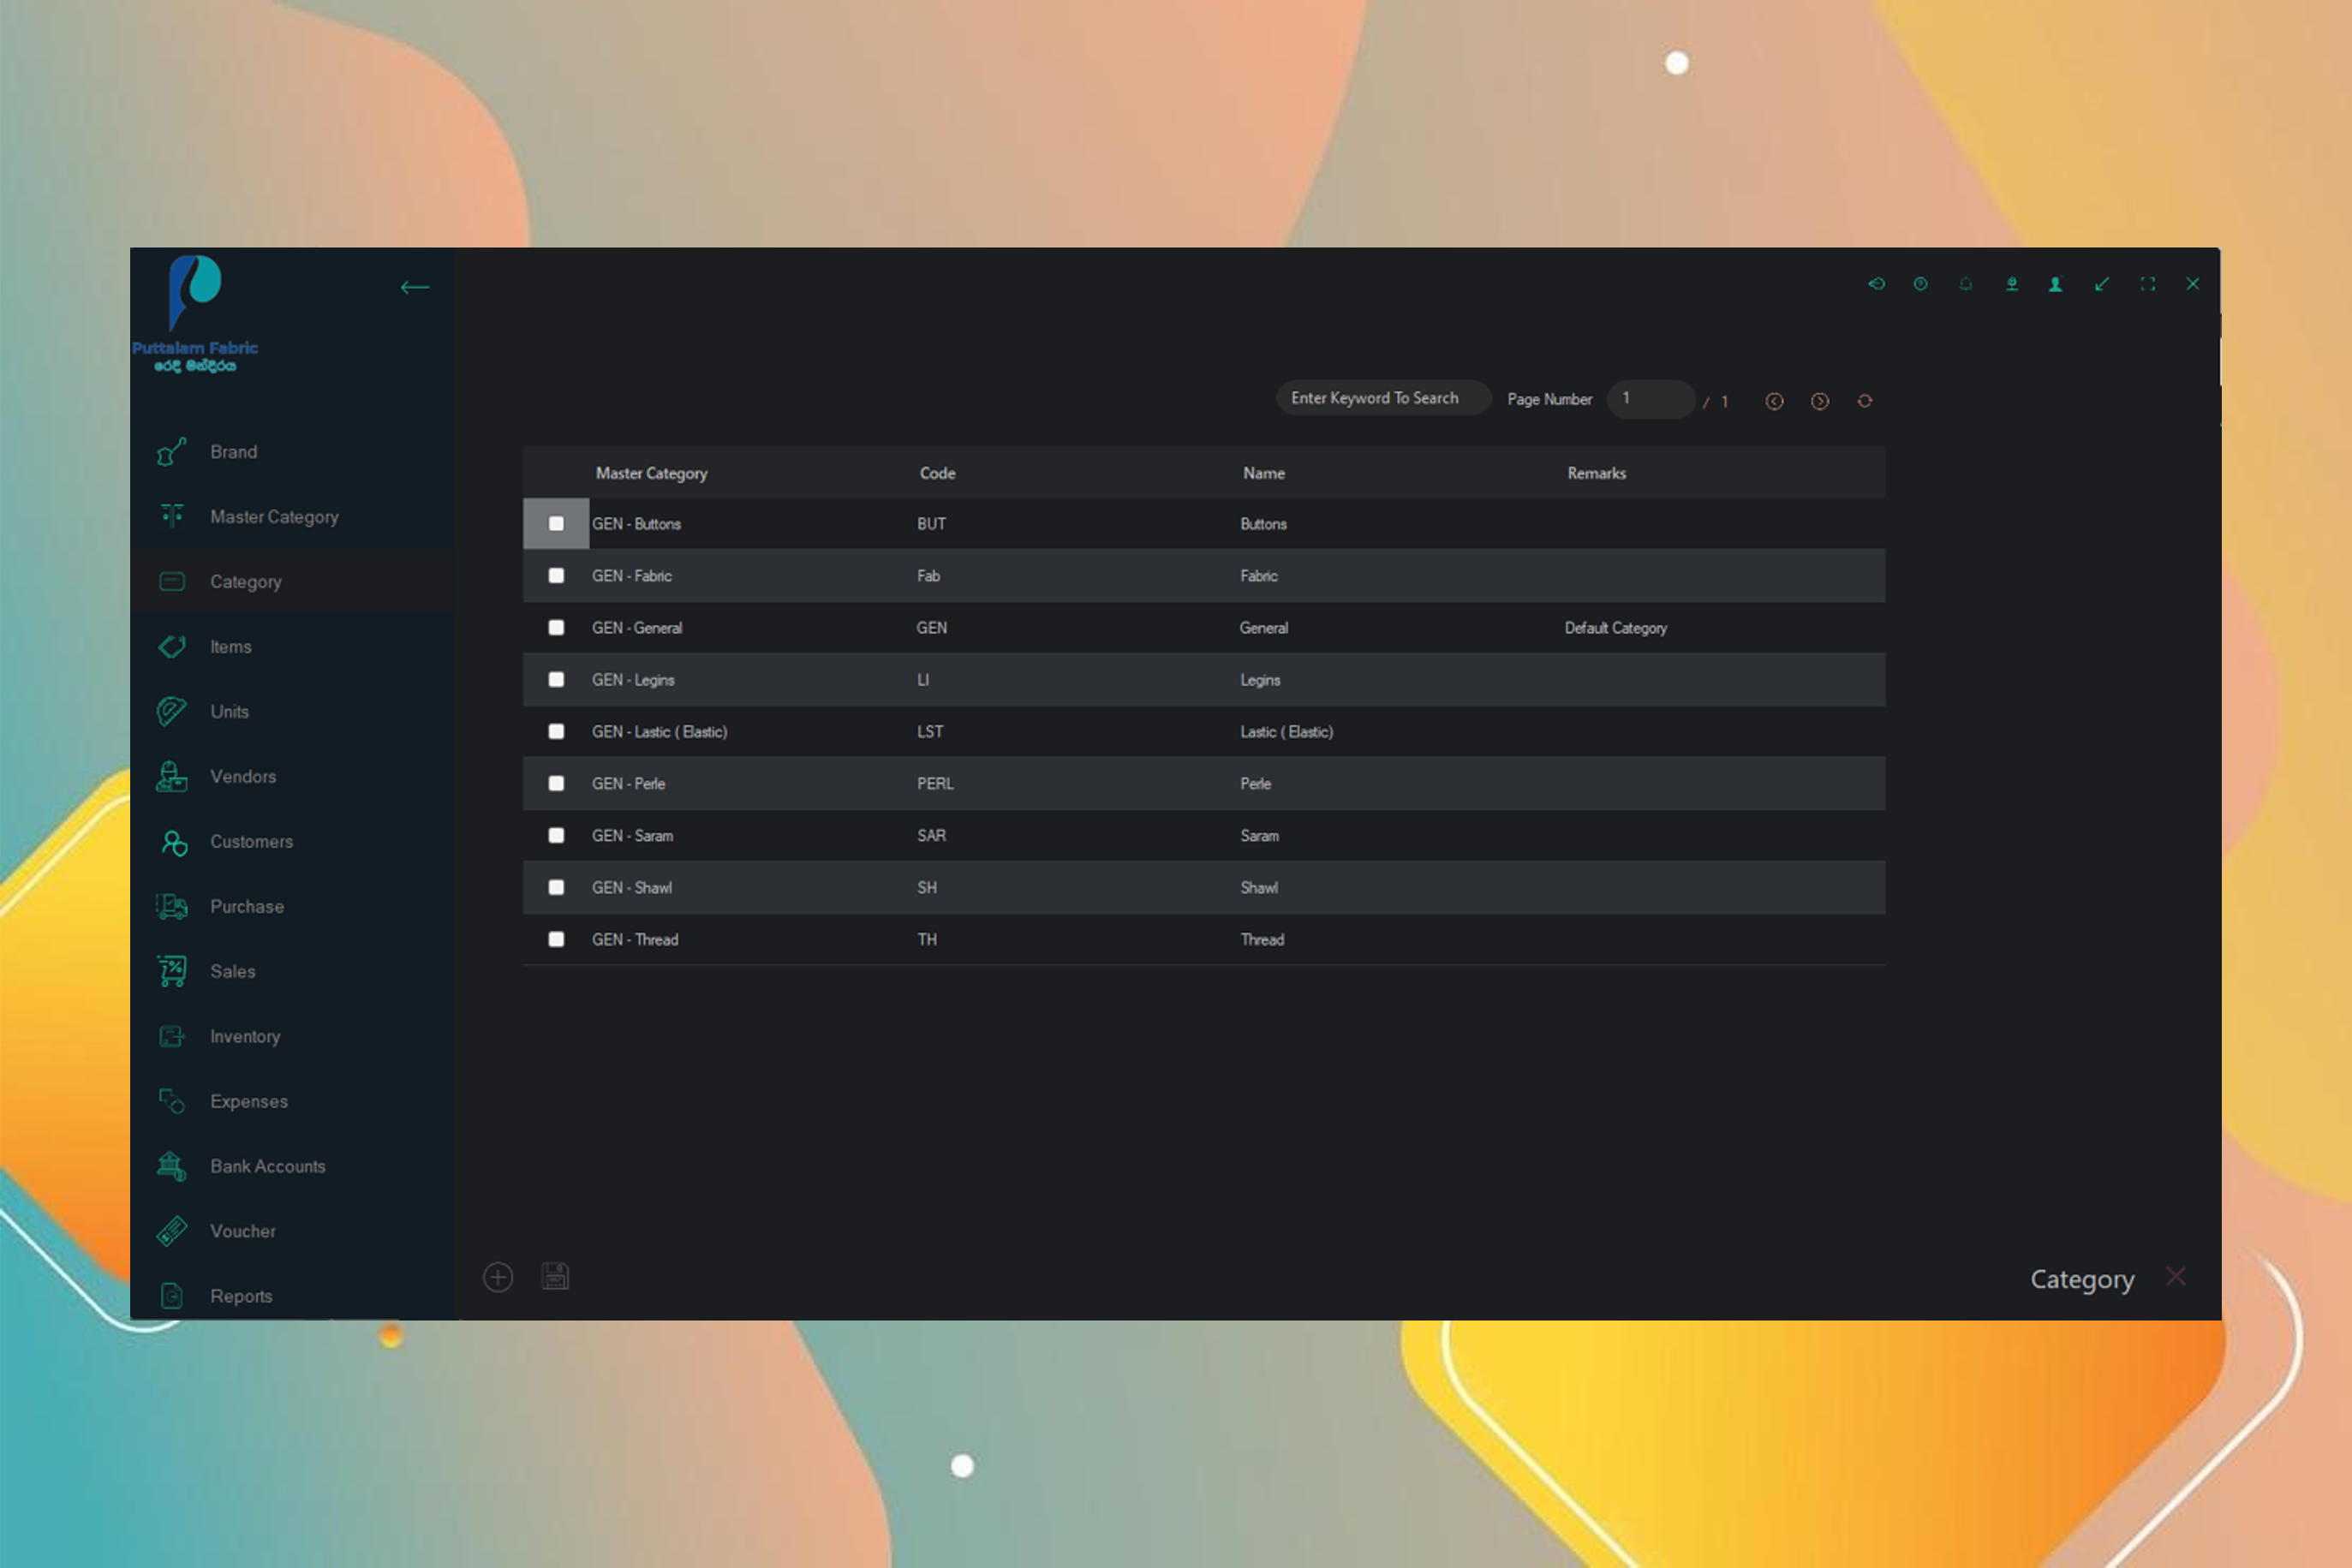Sort by Name column header
The height and width of the screenshot is (1568, 2352).
(1264, 474)
